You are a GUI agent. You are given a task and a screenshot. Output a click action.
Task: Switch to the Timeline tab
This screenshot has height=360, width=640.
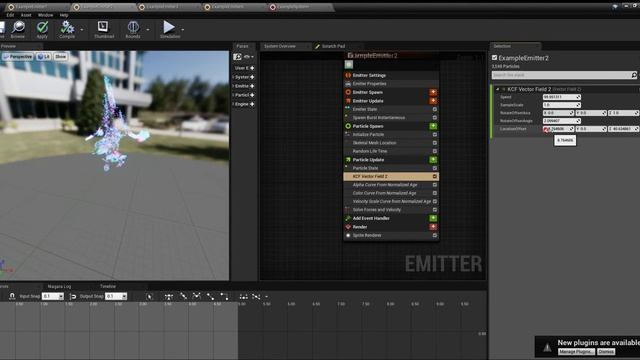[108, 287]
